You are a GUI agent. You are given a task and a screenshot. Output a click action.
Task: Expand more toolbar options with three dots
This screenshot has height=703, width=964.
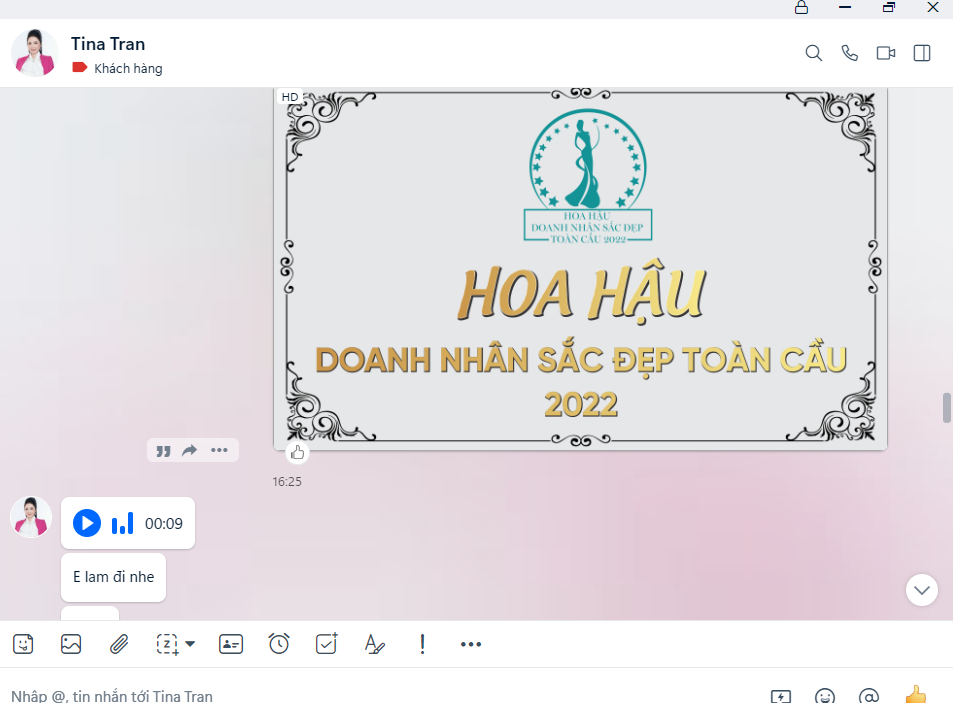click(471, 645)
